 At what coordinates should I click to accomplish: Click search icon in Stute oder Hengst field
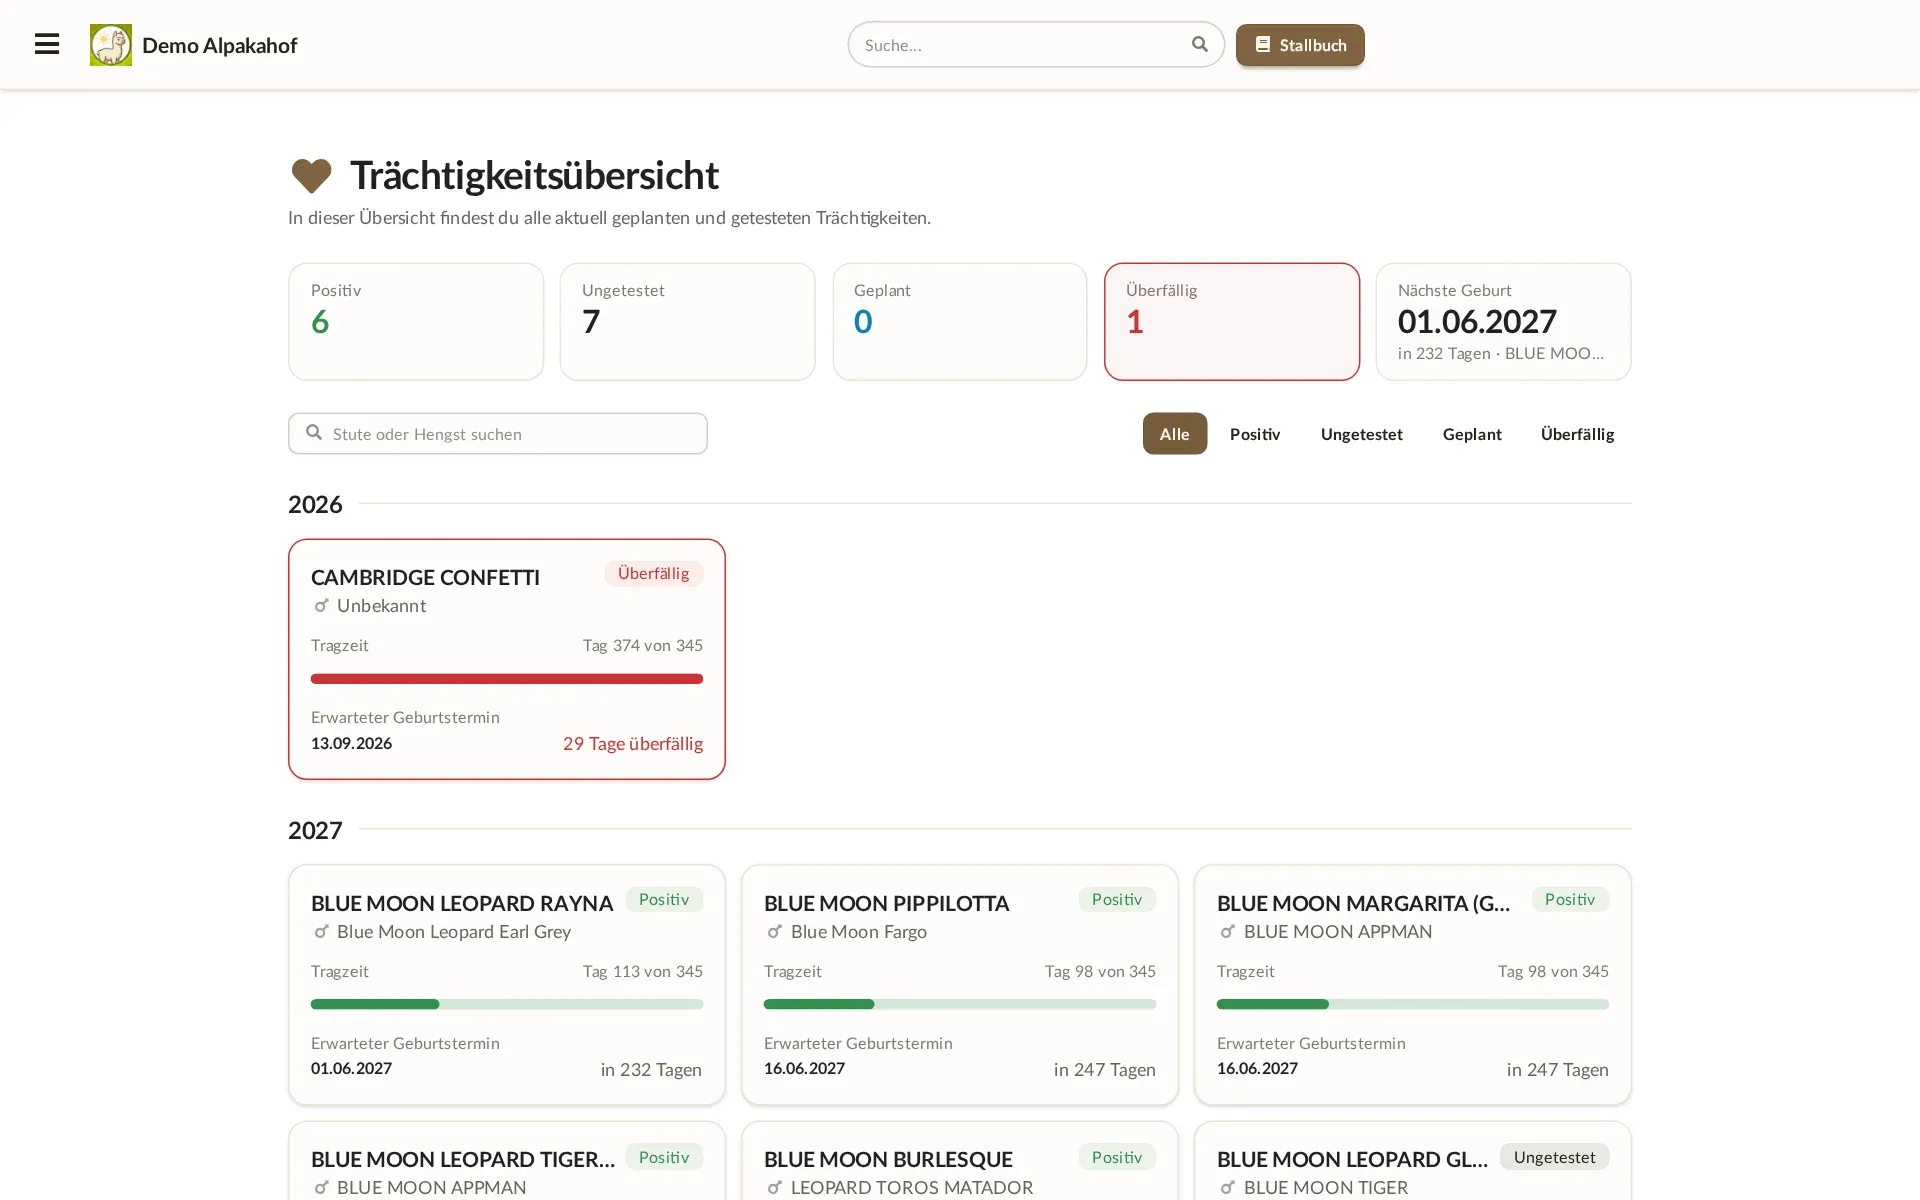(x=314, y=433)
